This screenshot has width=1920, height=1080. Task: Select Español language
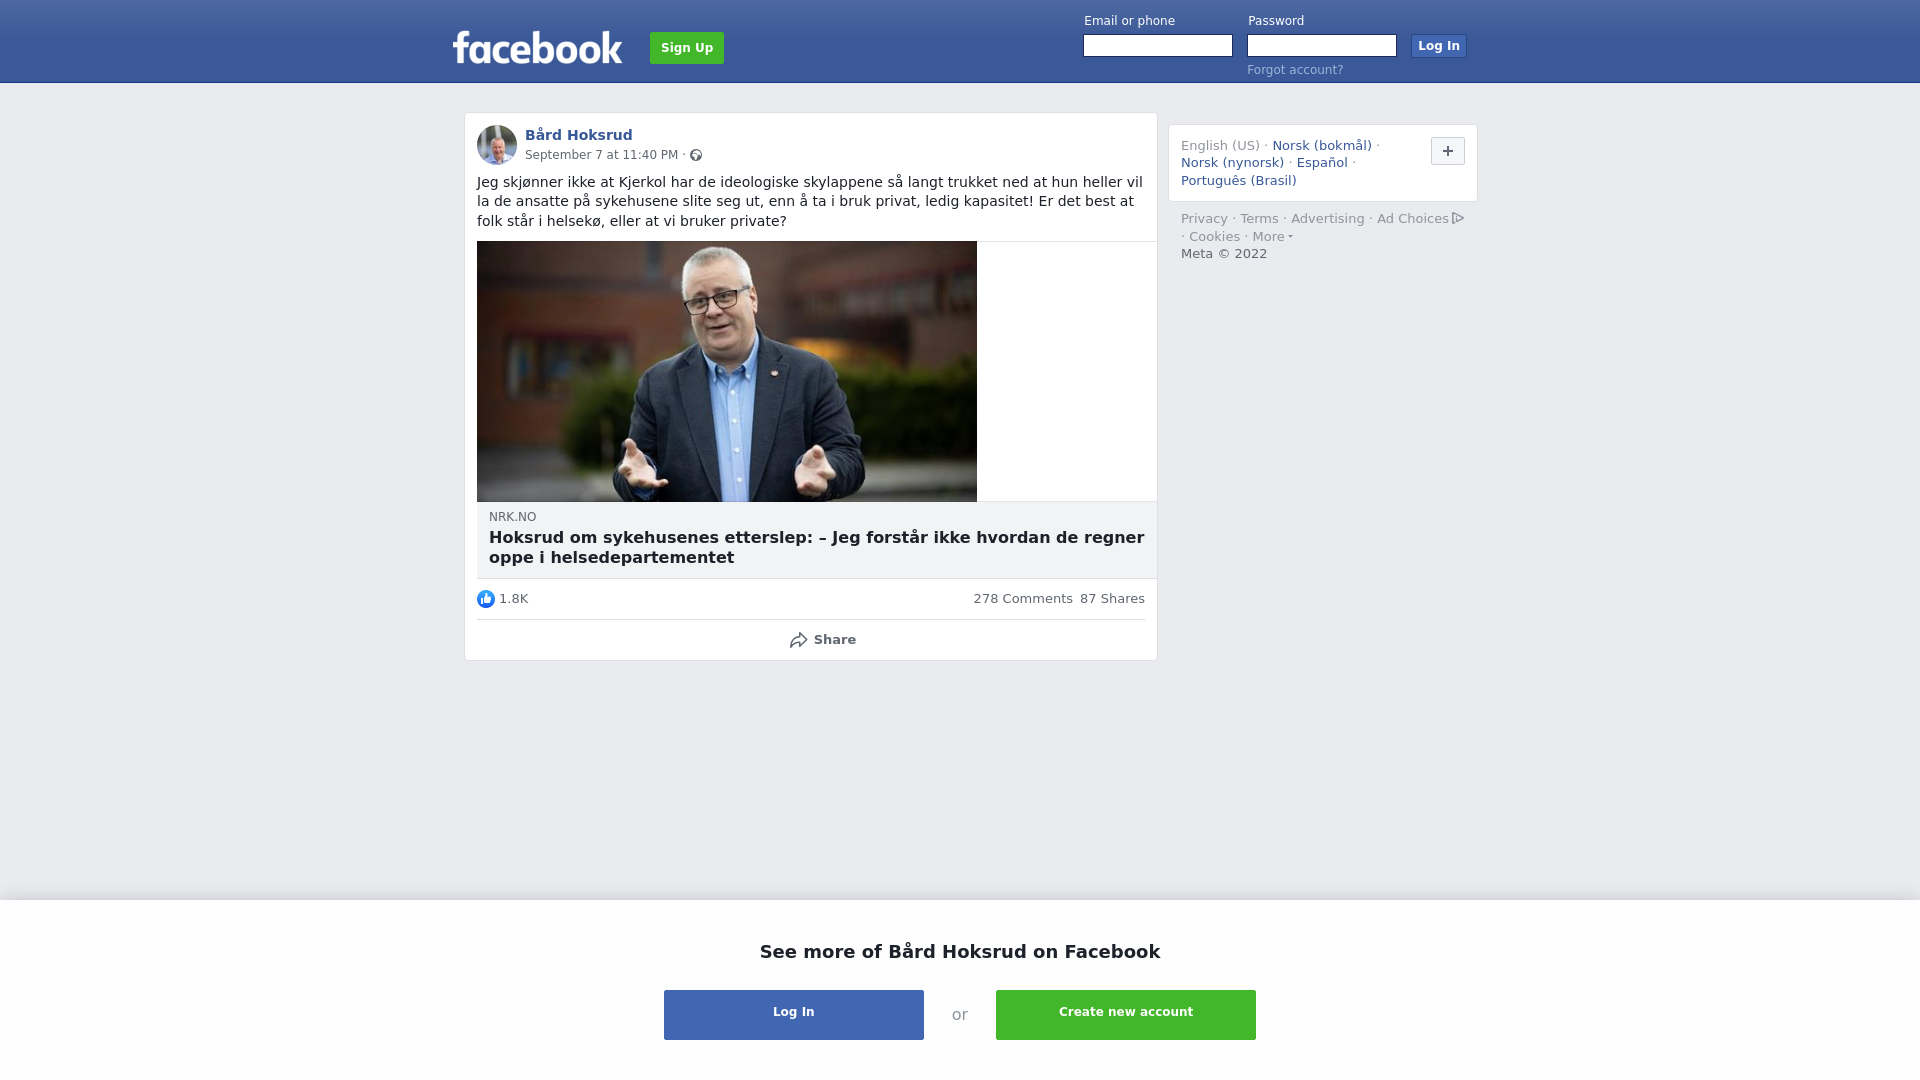tap(1322, 163)
